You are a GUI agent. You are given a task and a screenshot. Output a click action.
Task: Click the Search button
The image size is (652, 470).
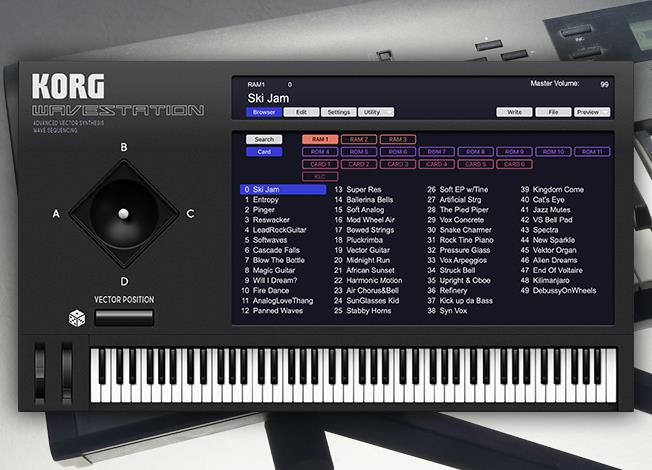coord(264,139)
